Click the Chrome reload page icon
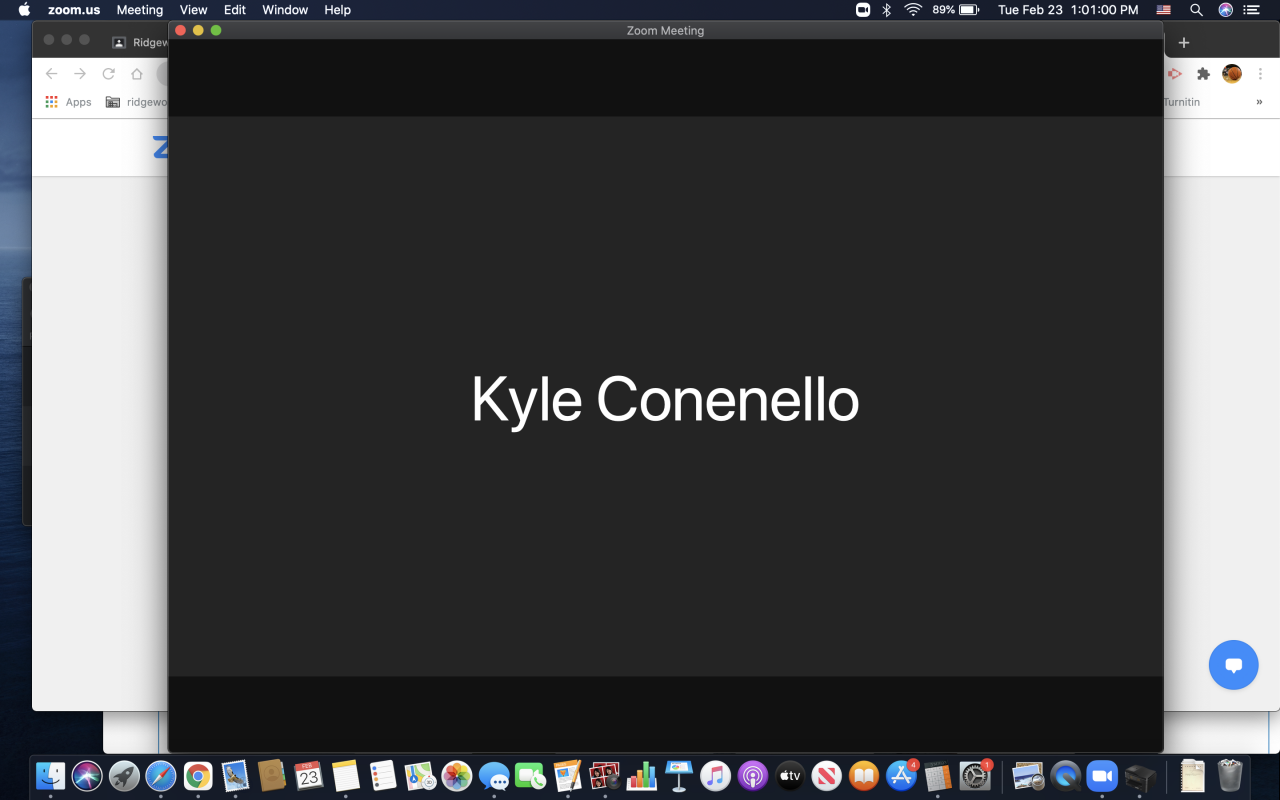The width and height of the screenshot is (1280, 800). tap(109, 74)
